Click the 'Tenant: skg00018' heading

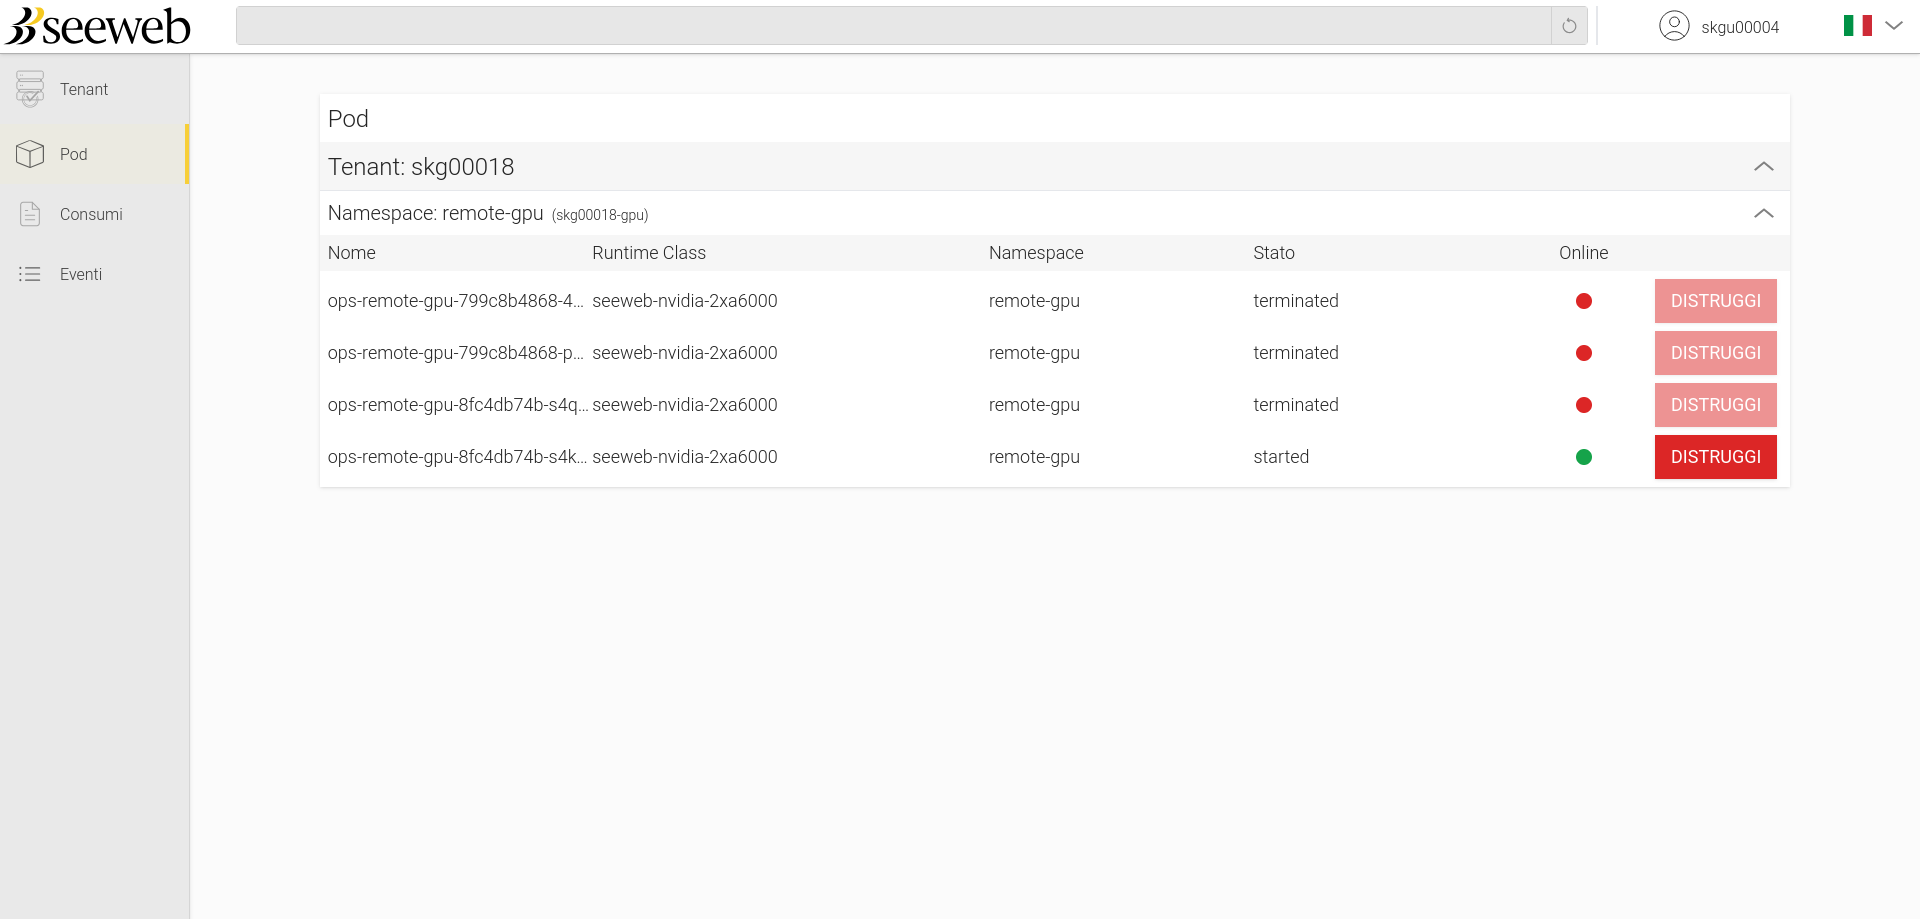(x=421, y=167)
